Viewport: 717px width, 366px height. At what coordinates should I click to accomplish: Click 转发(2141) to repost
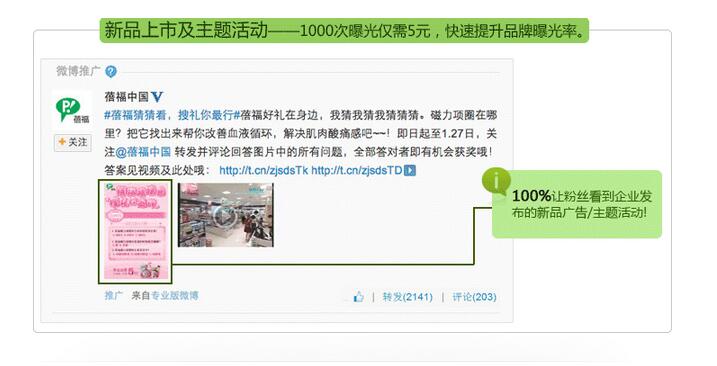click(x=407, y=297)
